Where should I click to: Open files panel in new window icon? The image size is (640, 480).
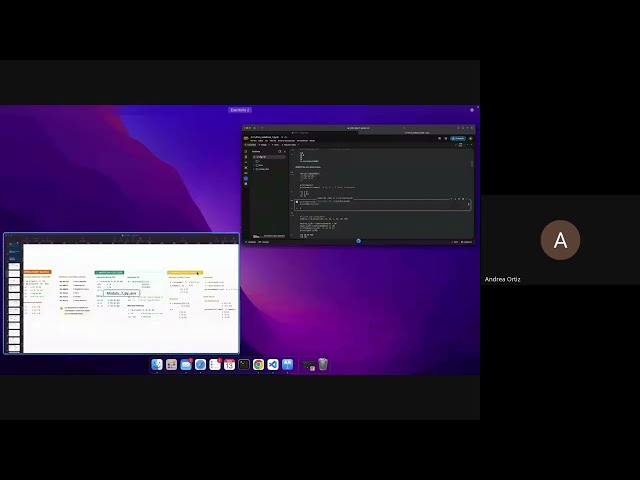click(280, 151)
